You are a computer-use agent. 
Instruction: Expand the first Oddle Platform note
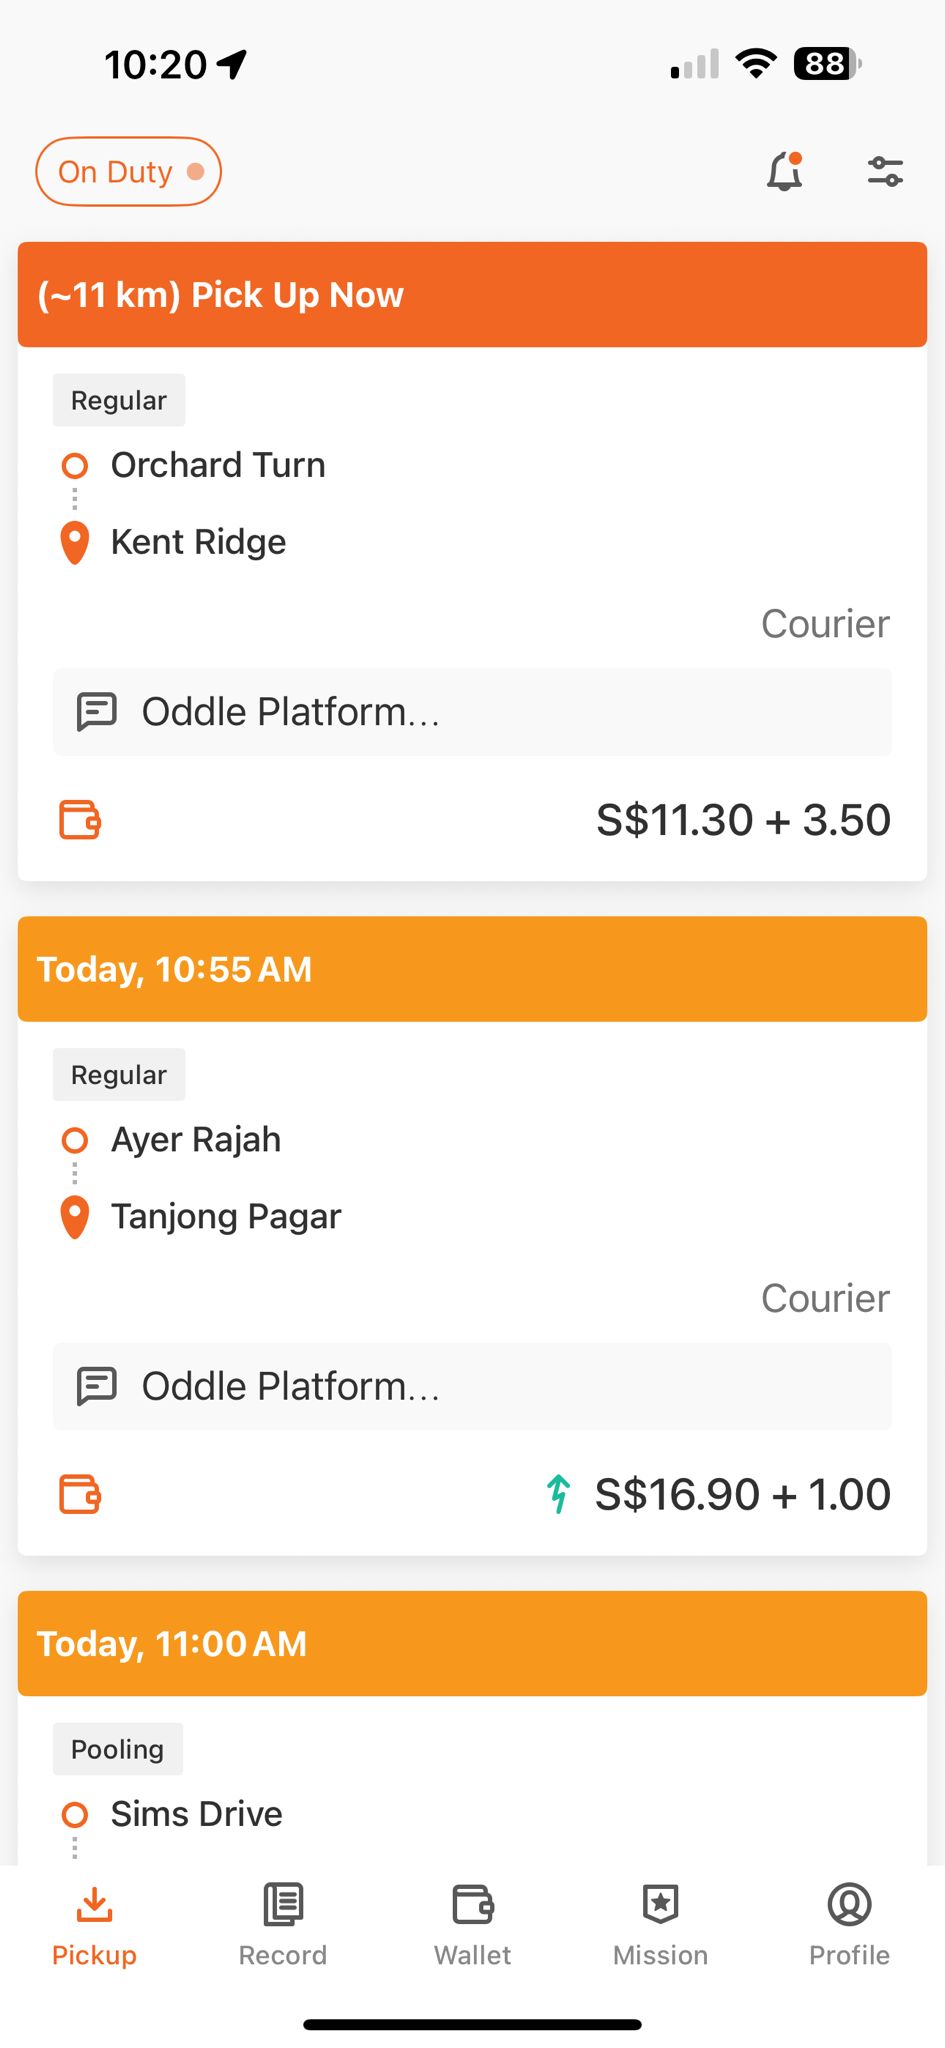[x=472, y=712]
